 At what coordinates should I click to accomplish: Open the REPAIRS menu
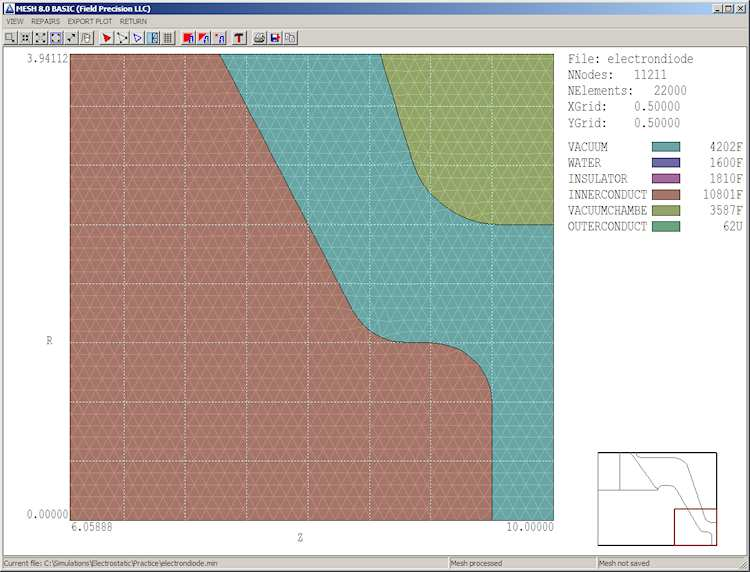pyautogui.click(x=45, y=21)
